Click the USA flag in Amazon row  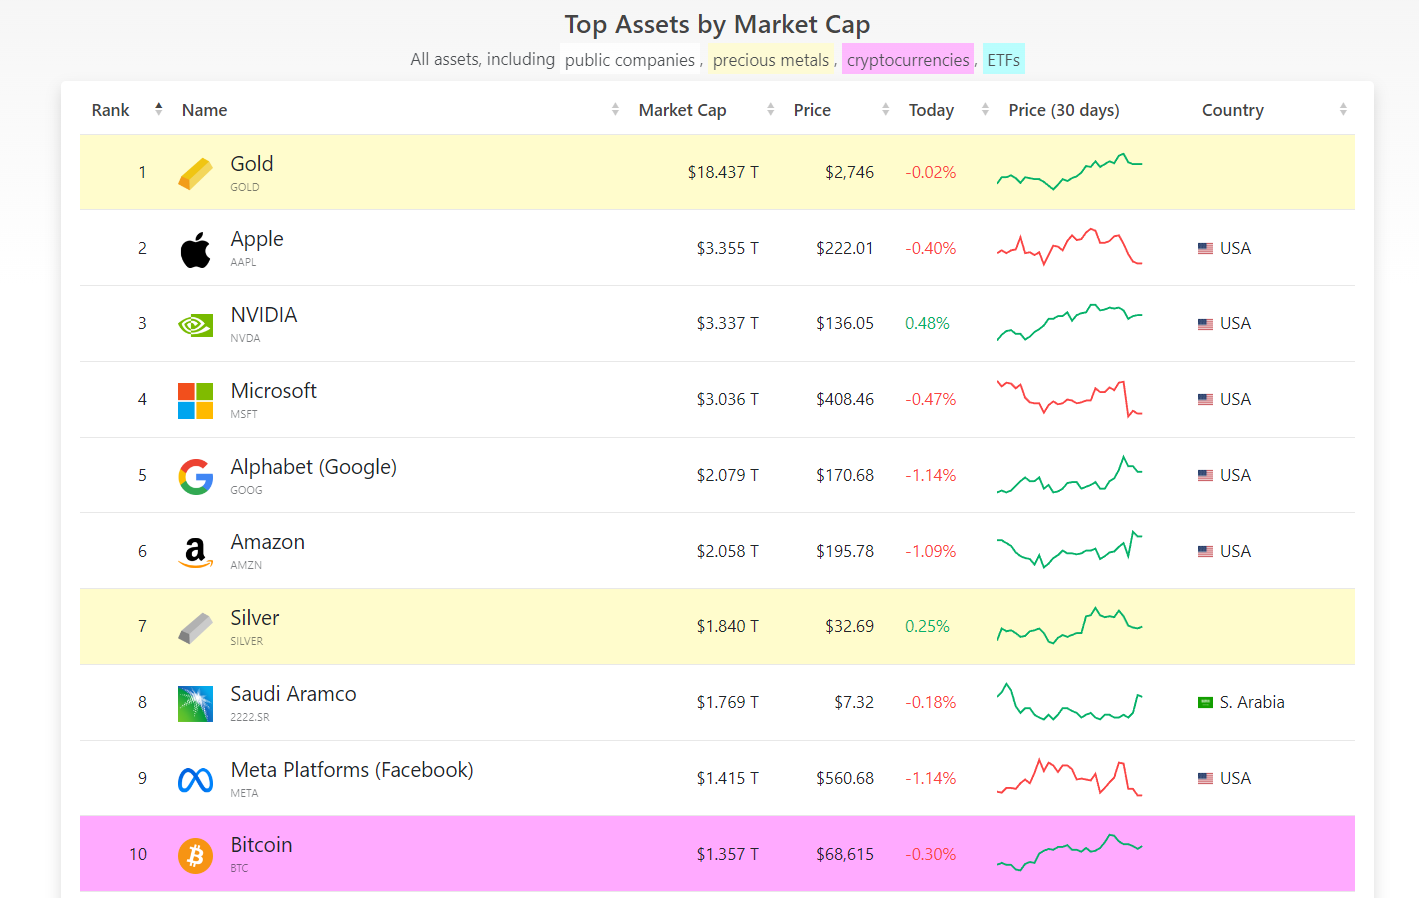tap(1205, 552)
